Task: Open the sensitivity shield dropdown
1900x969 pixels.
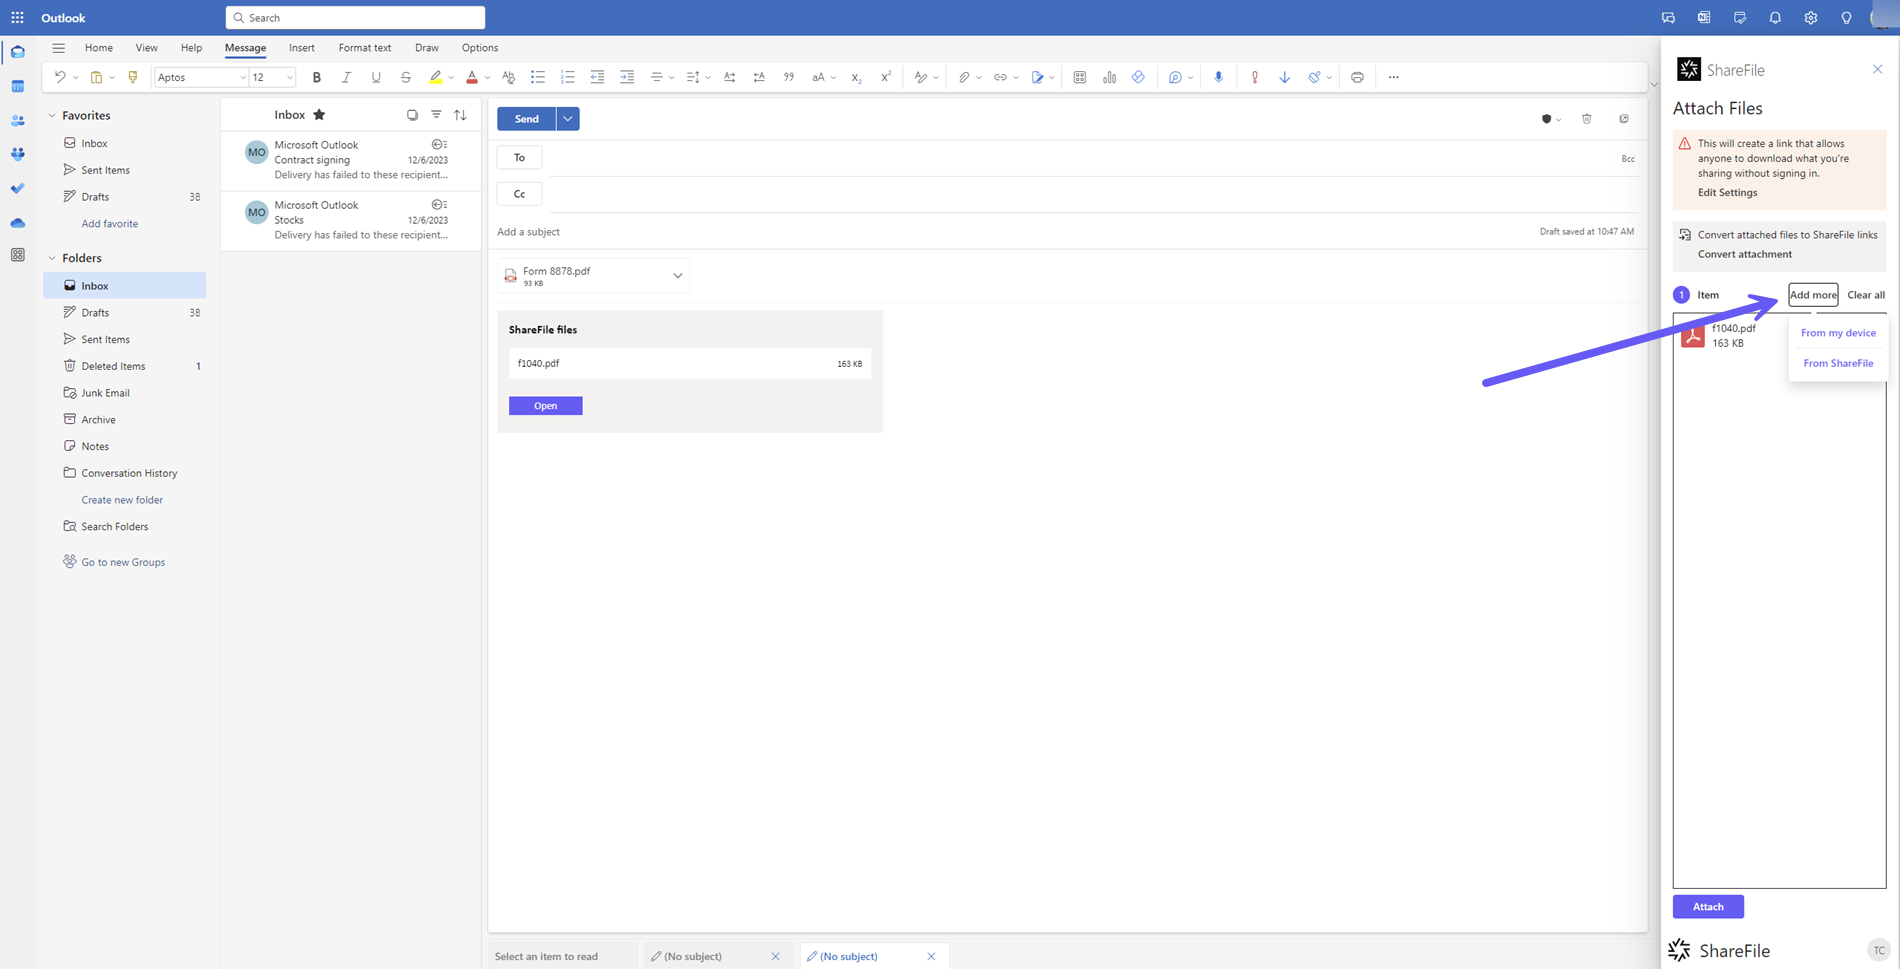Action: (1551, 119)
